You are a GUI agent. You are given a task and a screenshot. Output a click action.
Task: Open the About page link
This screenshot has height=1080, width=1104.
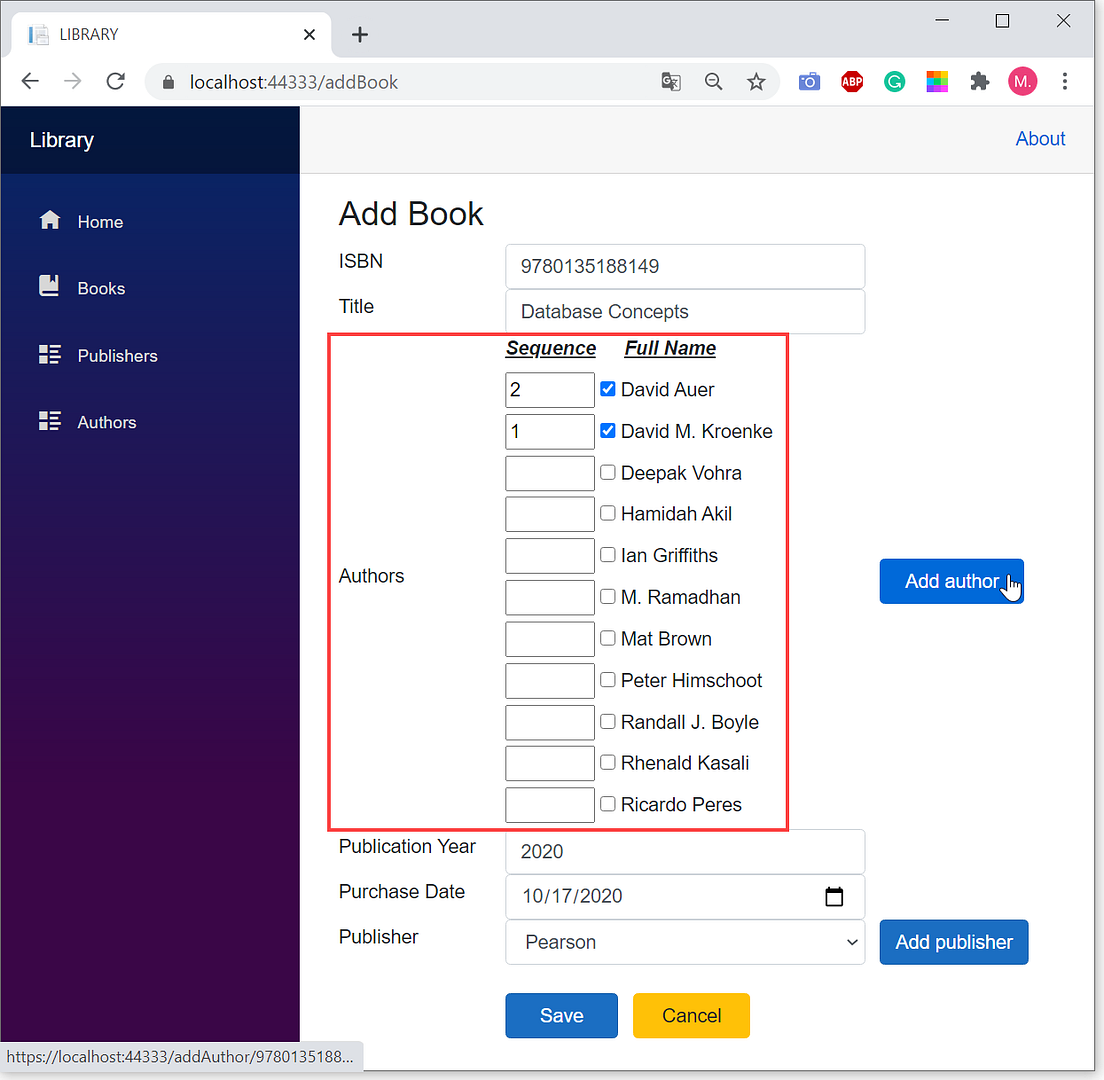click(x=1040, y=139)
